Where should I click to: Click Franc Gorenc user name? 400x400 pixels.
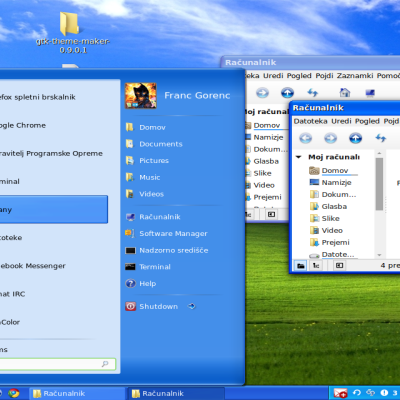[x=197, y=96]
